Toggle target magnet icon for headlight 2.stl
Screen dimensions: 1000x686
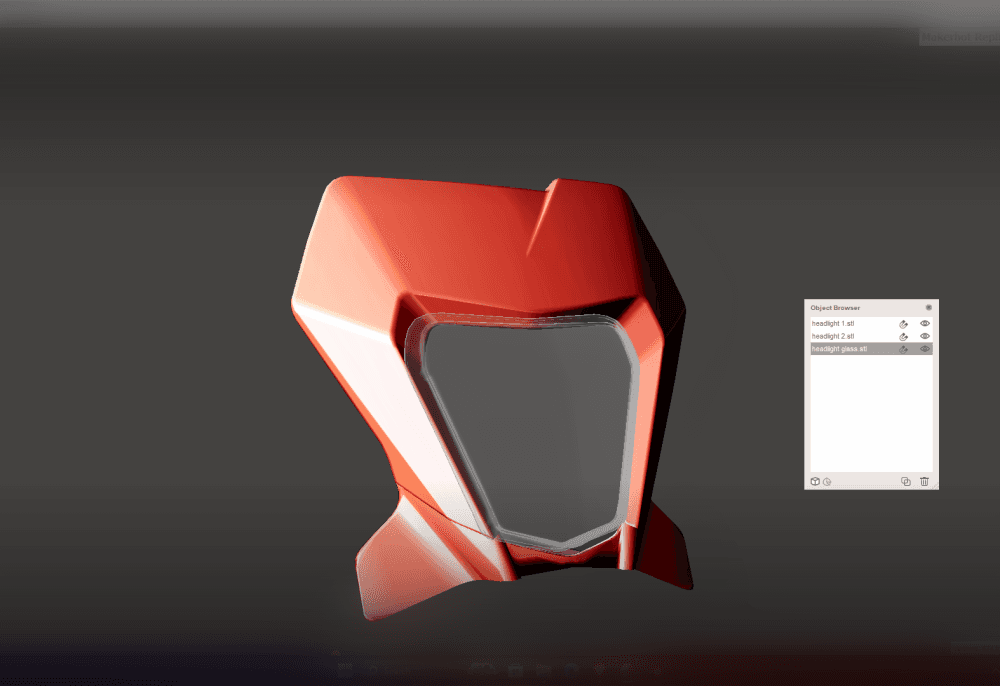[903, 336]
